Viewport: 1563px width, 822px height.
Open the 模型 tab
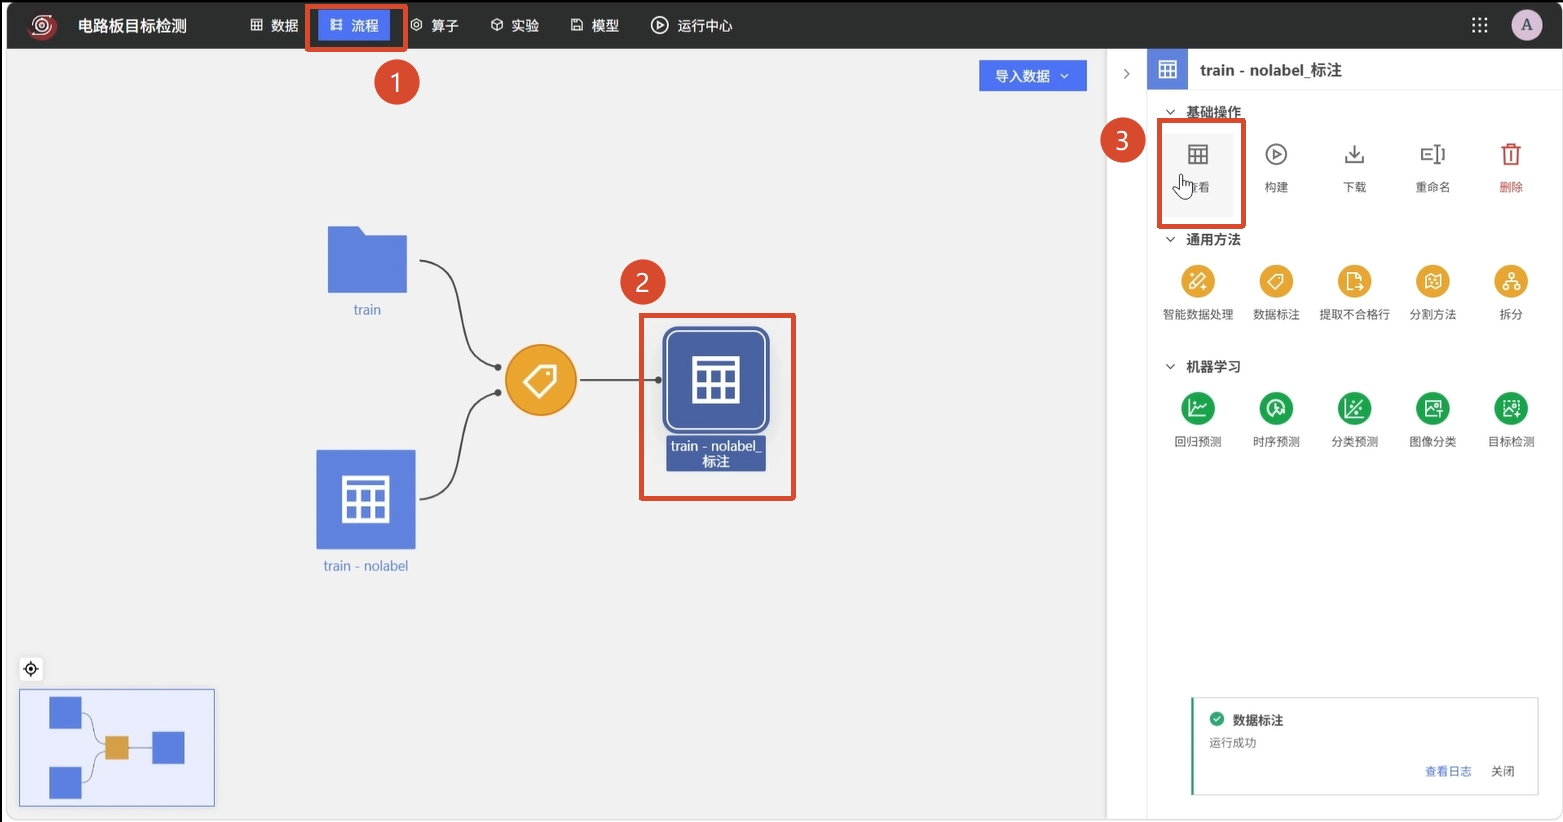point(594,25)
